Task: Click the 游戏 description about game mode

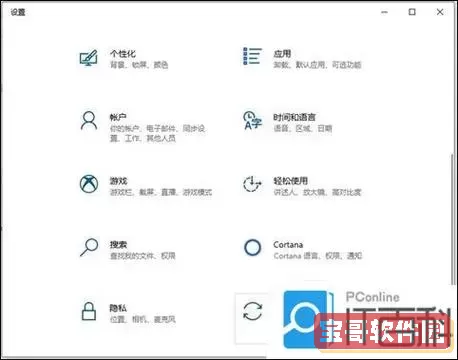Action: pos(161,192)
